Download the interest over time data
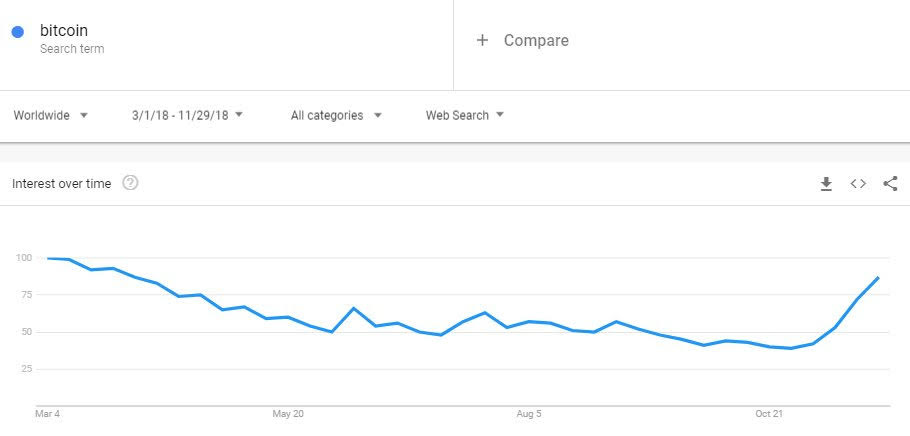This screenshot has width=910, height=436. (x=826, y=184)
